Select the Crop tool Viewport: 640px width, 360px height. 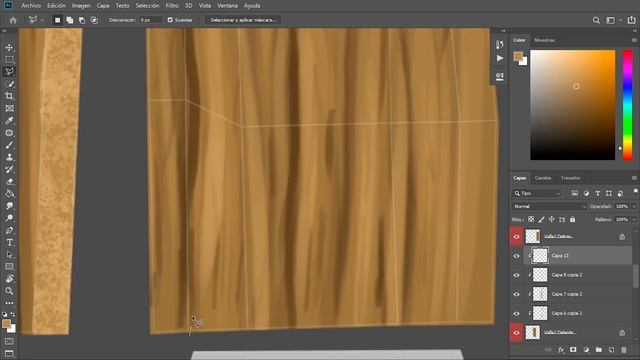[x=9, y=96]
